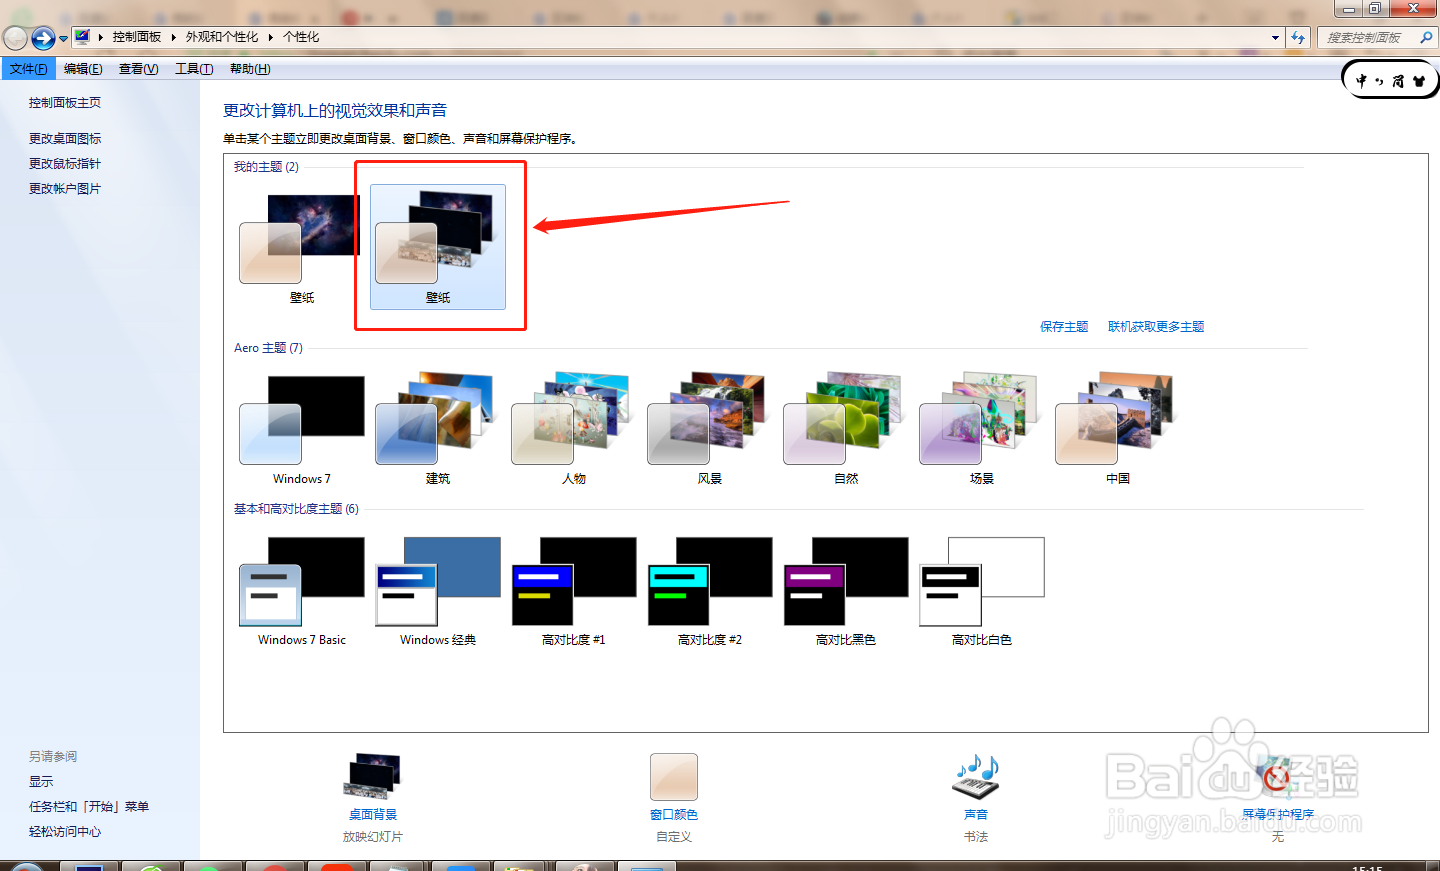Apply the Windows 7 Aero theme
Screen dimensions: 1440x871
click(x=302, y=430)
